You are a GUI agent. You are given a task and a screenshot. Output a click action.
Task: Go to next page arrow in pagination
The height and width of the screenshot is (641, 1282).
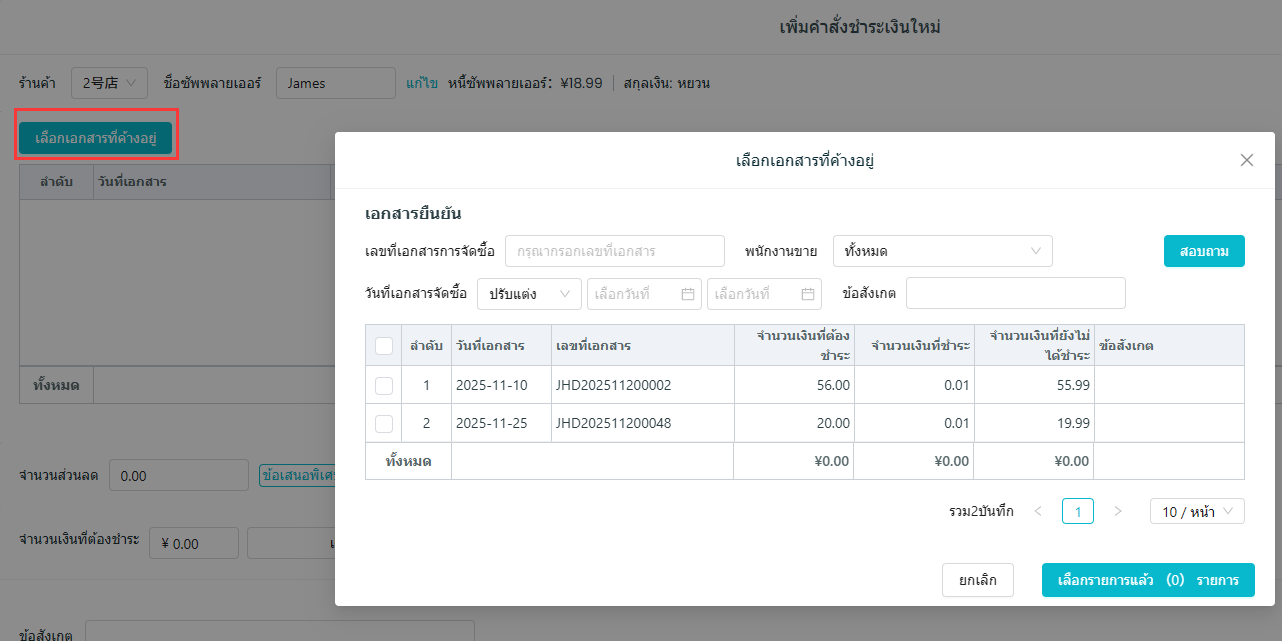1117,511
